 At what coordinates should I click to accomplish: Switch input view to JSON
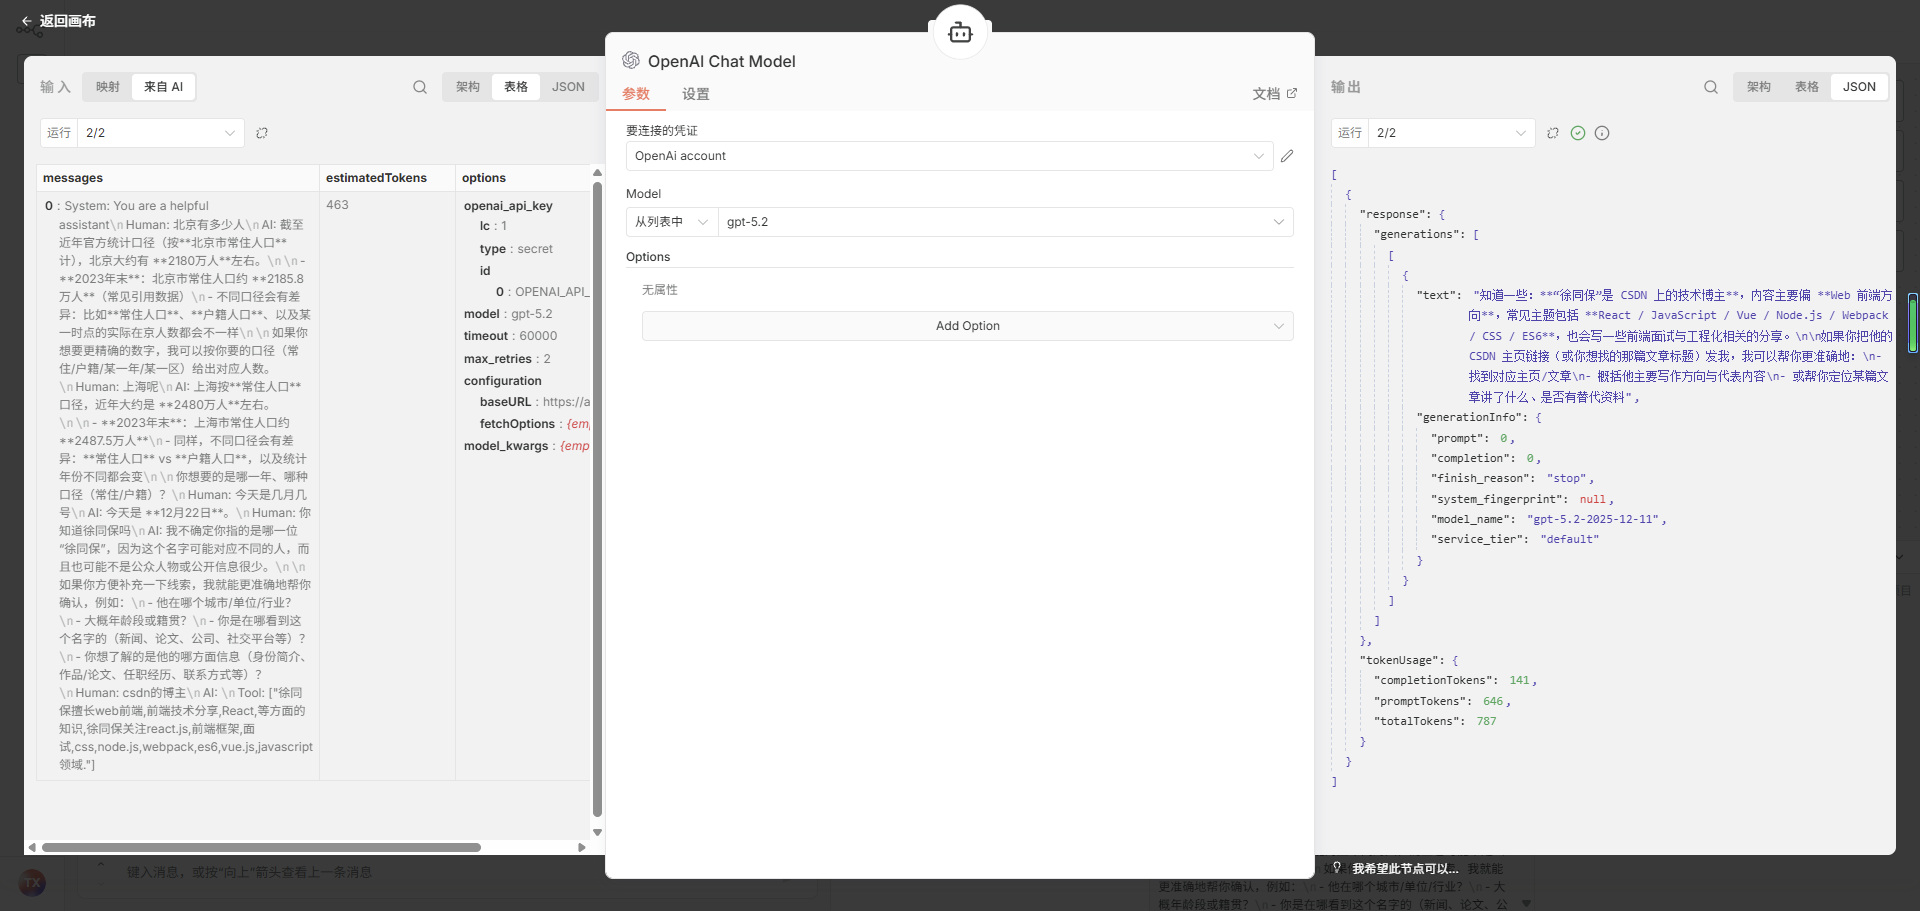click(x=568, y=87)
